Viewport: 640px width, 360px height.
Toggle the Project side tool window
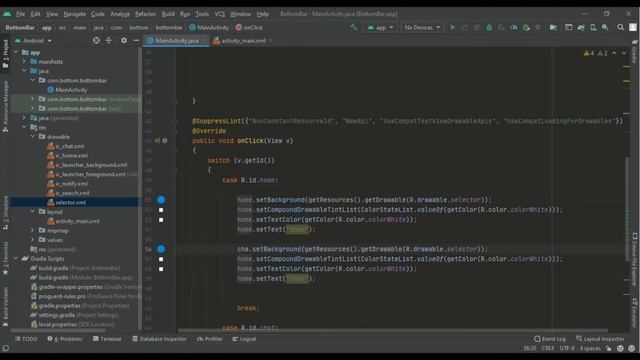5,54
